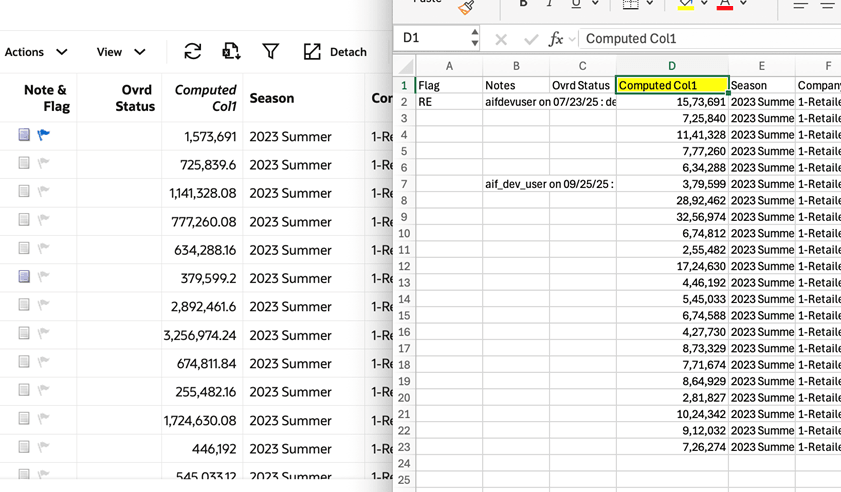841x492 pixels.
Task: Confirm entry with the checkmark icon
Action: click(x=531, y=39)
